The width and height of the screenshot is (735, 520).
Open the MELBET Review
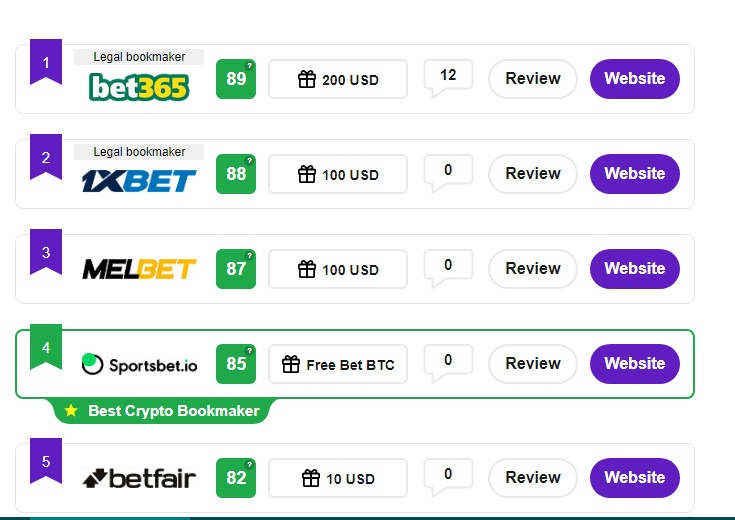point(533,269)
